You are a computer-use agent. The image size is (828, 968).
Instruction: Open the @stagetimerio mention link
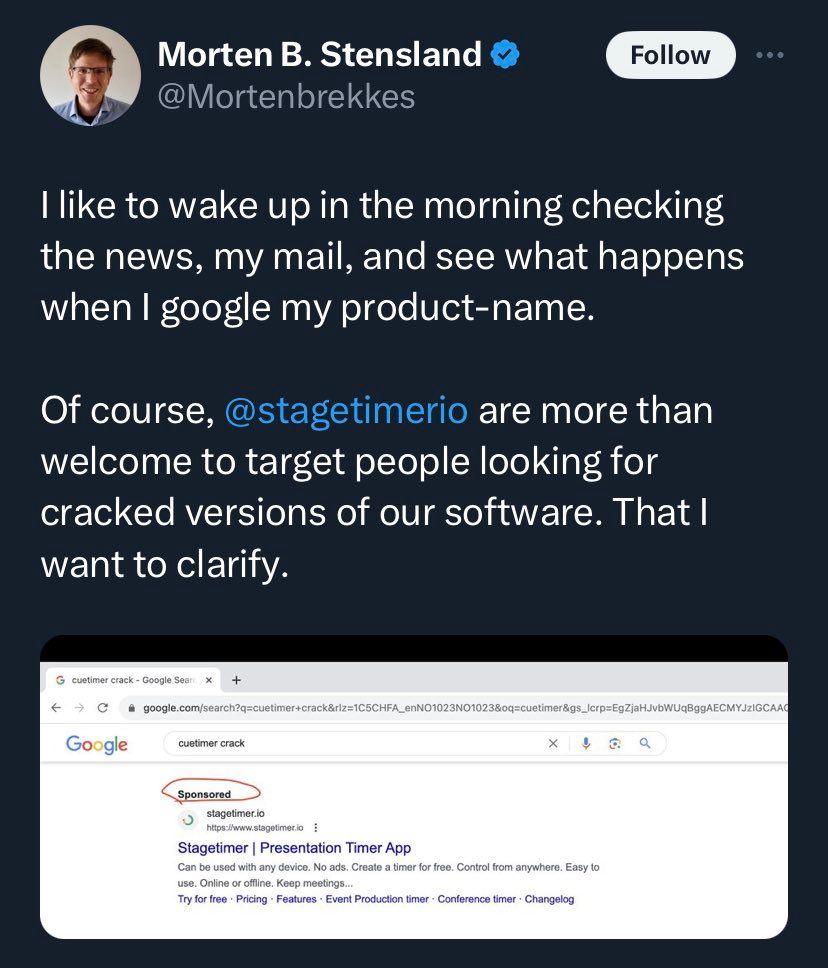(x=347, y=411)
